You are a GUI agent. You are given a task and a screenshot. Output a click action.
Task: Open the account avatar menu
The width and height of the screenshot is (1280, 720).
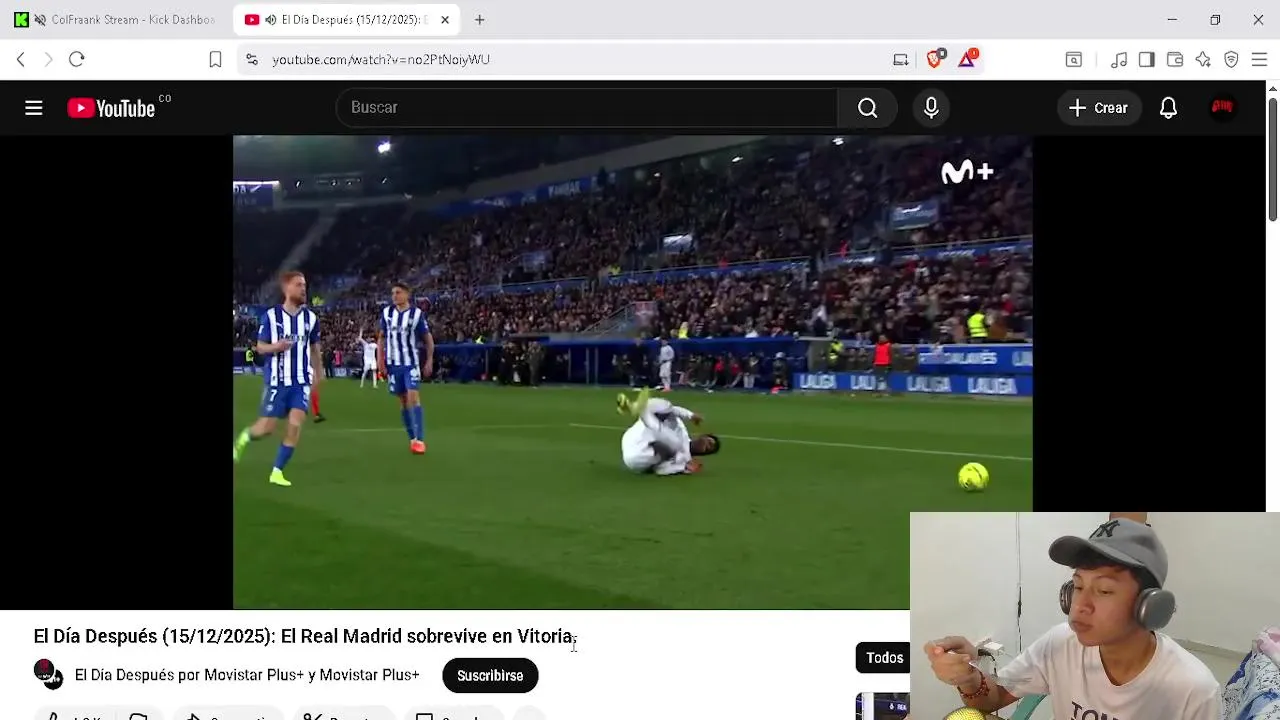click(x=1222, y=107)
